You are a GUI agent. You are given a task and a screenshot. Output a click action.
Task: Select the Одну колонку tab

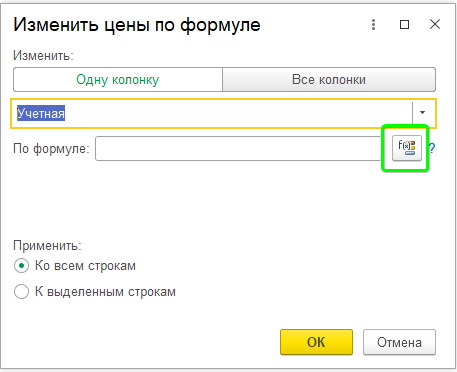(118, 80)
